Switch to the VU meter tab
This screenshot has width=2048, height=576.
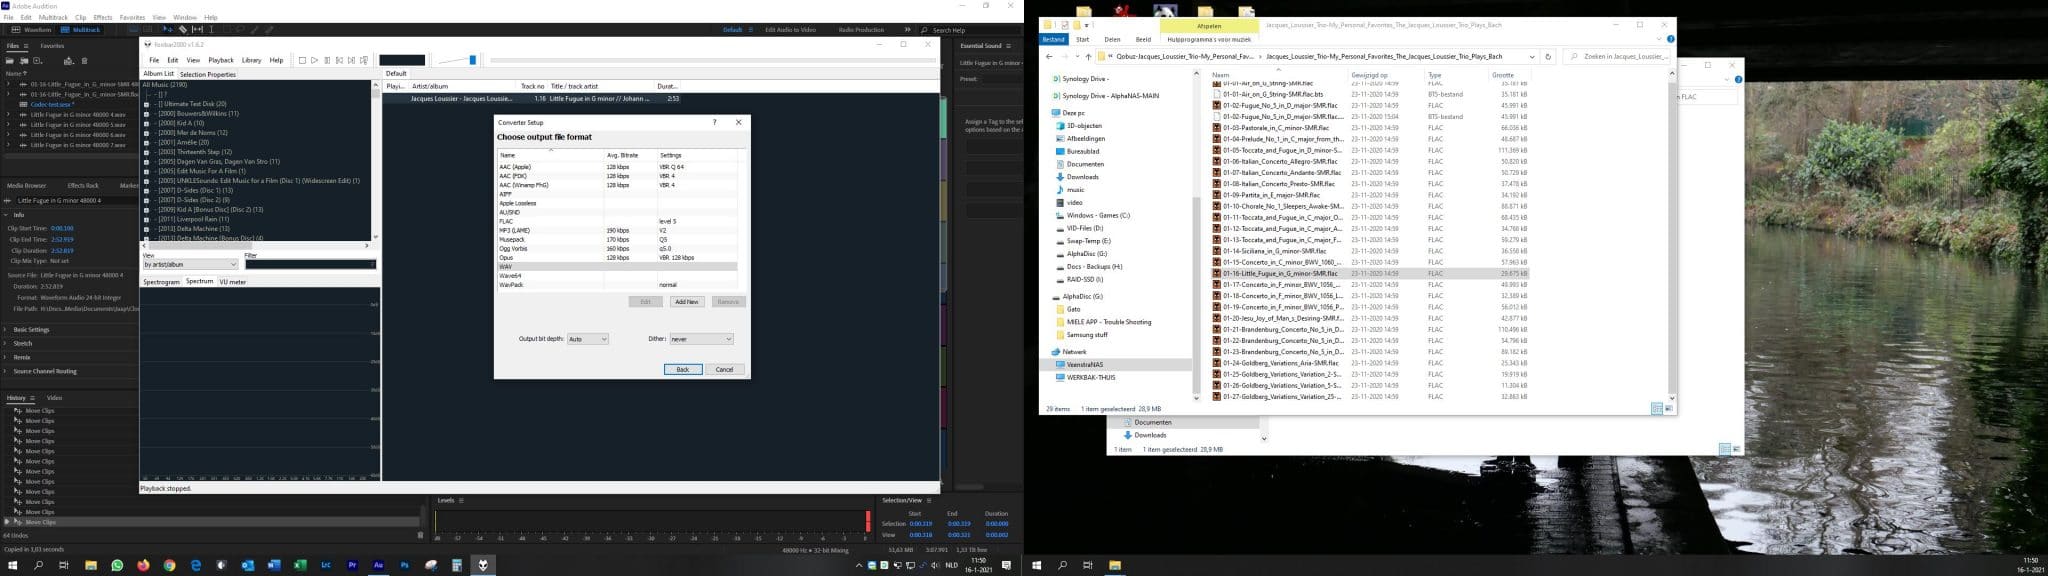coord(232,282)
